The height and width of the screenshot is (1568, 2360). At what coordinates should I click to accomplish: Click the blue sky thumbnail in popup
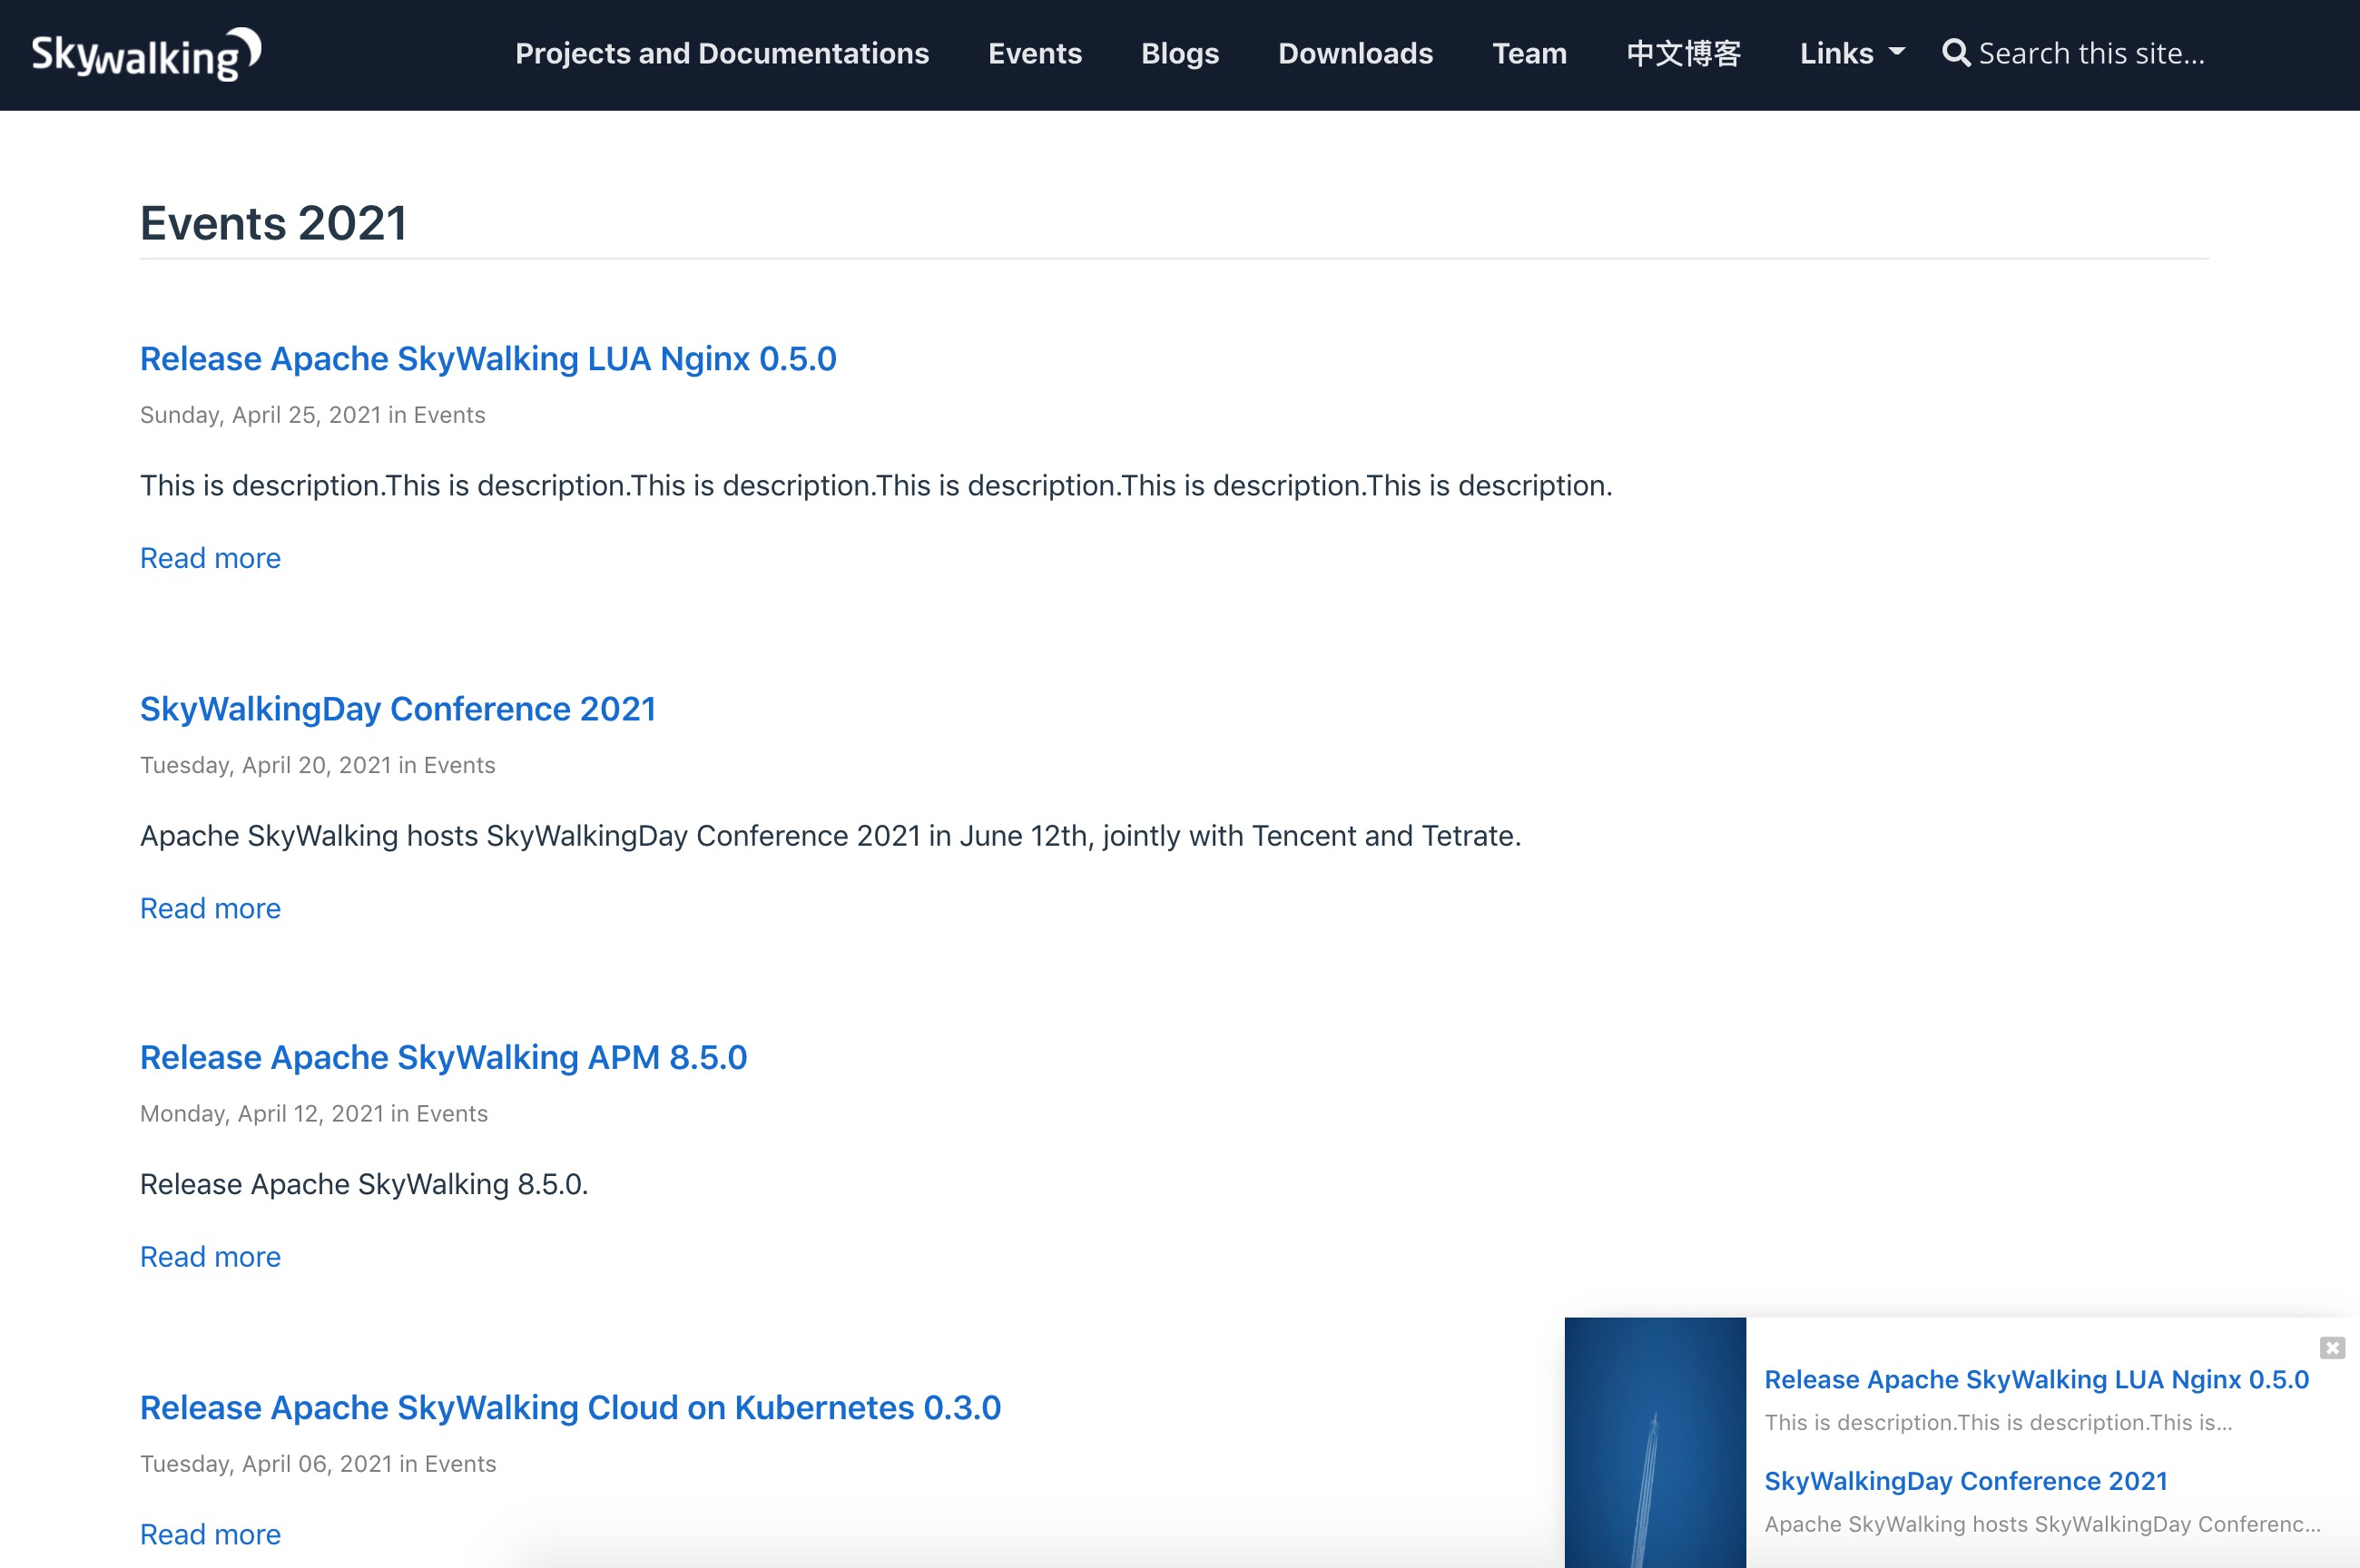click(1654, 1442)
